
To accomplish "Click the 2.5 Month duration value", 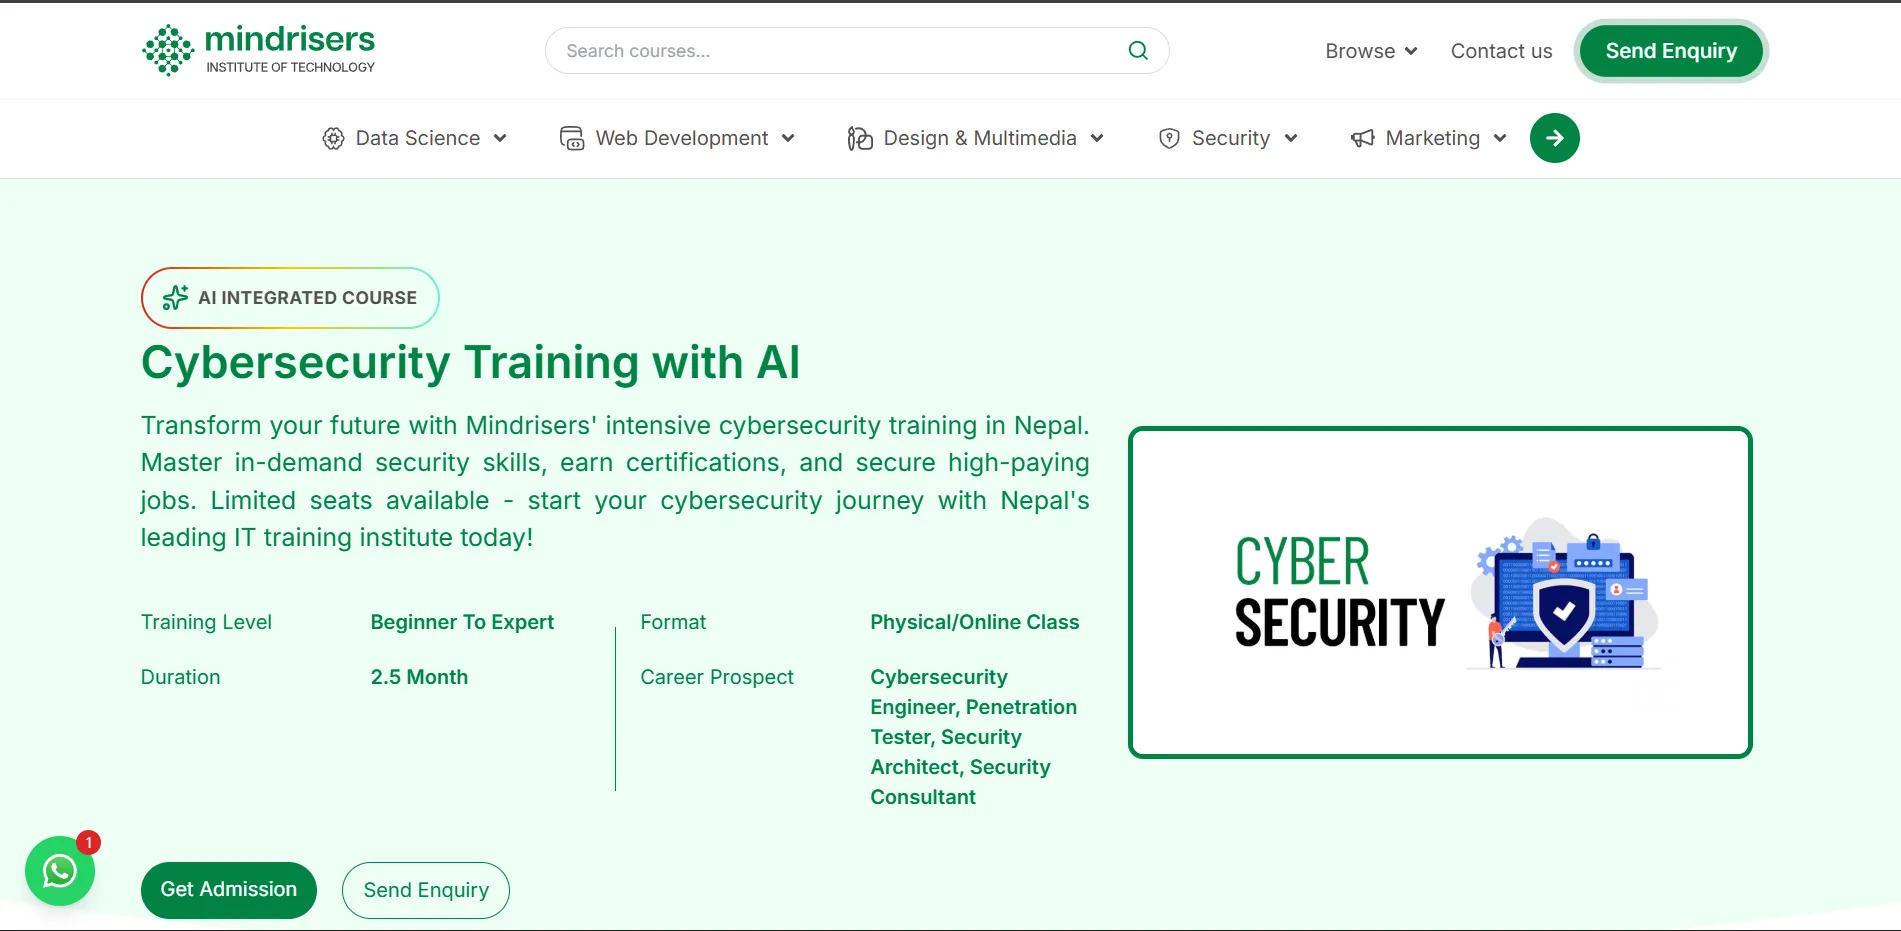I will coord(419,677).
